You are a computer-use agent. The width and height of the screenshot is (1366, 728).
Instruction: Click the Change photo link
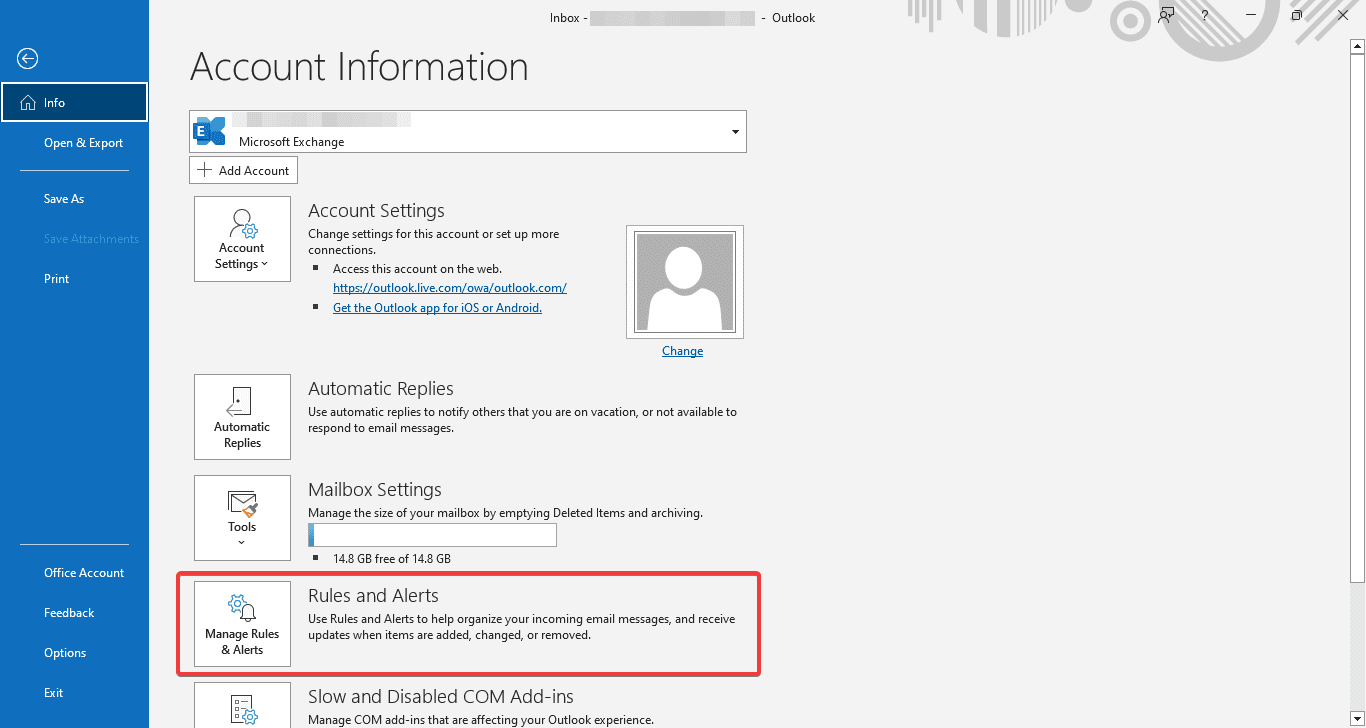pyautogui.click(x=682, y=351)
